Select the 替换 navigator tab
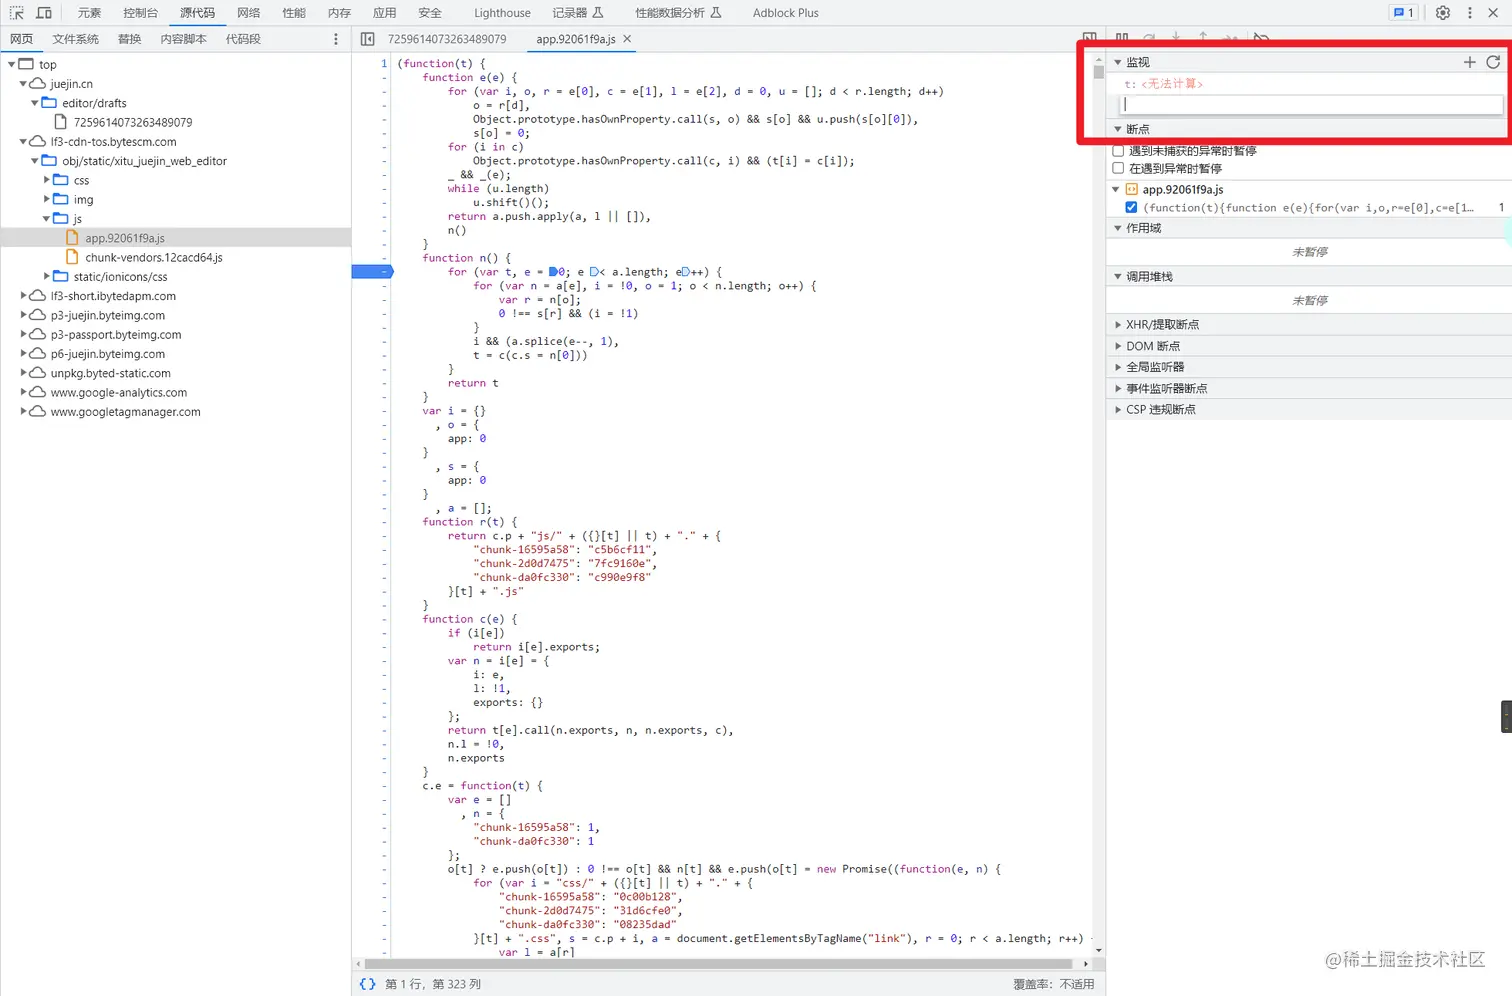The image size is (1512, 996). [x=130, y=39]
